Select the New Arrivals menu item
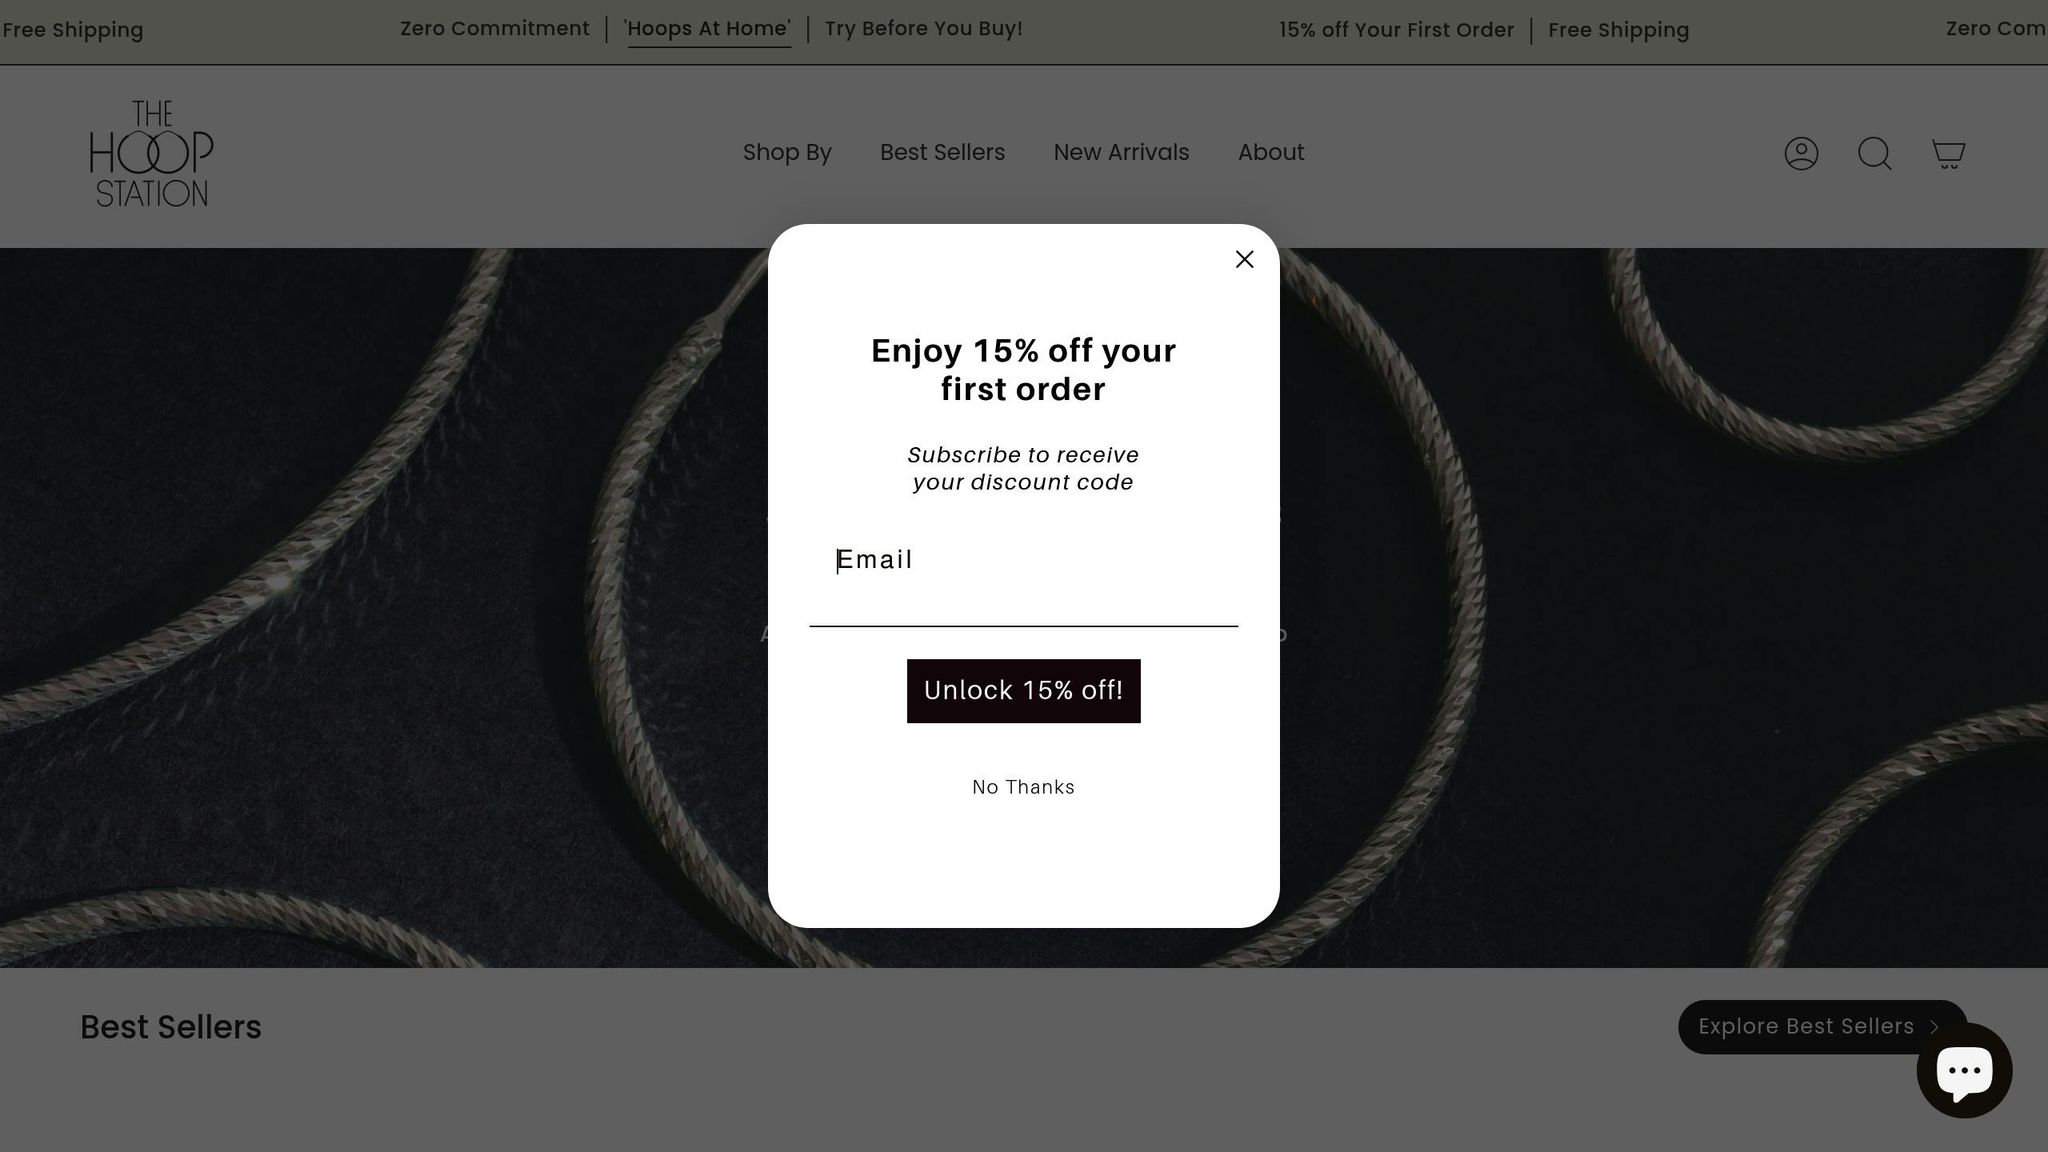Image resolution: width=2048 pixels, height=1152 pixels. pos(1121,152)
